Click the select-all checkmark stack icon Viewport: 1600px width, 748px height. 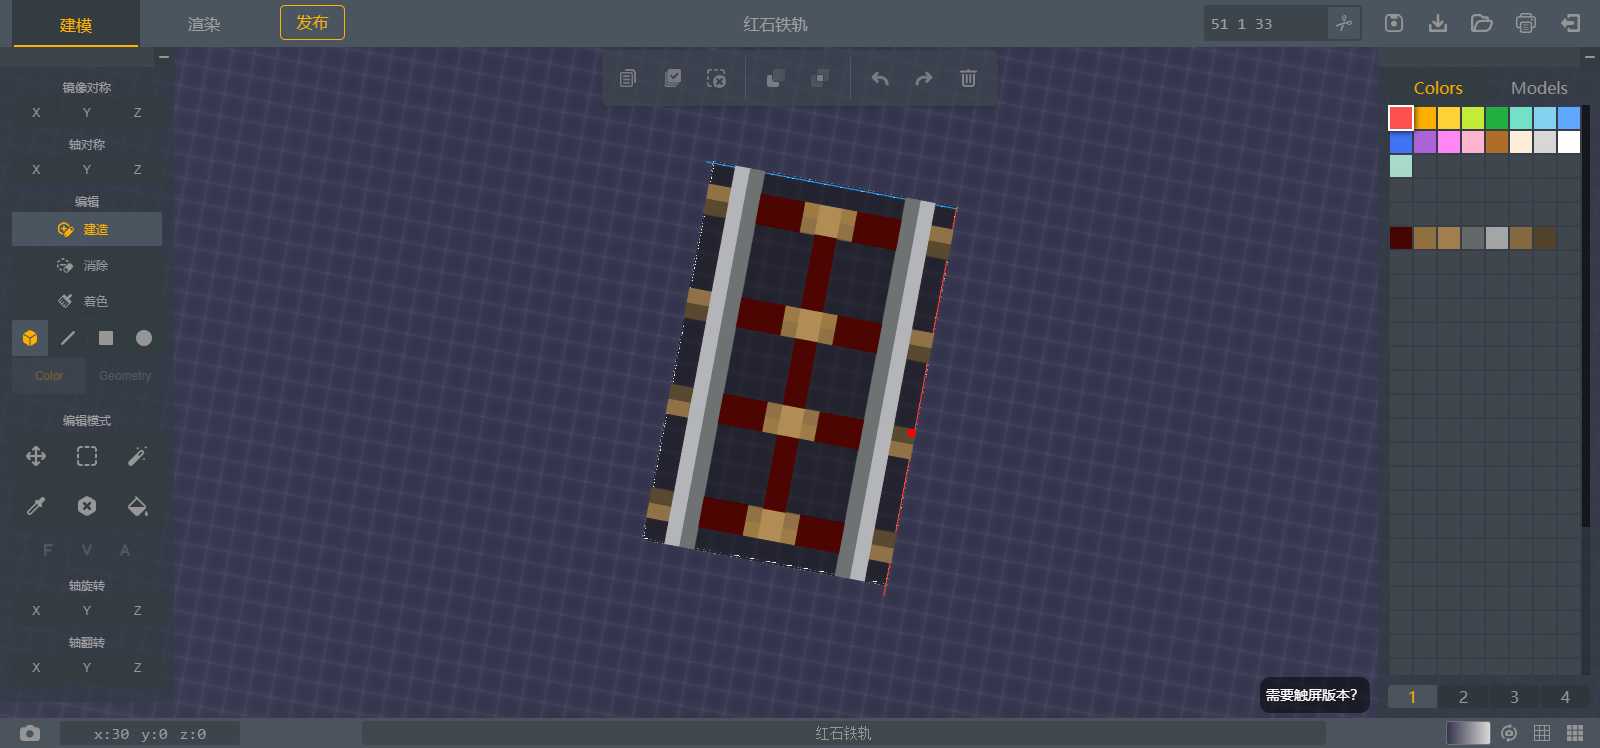click(x=673, y=78)
